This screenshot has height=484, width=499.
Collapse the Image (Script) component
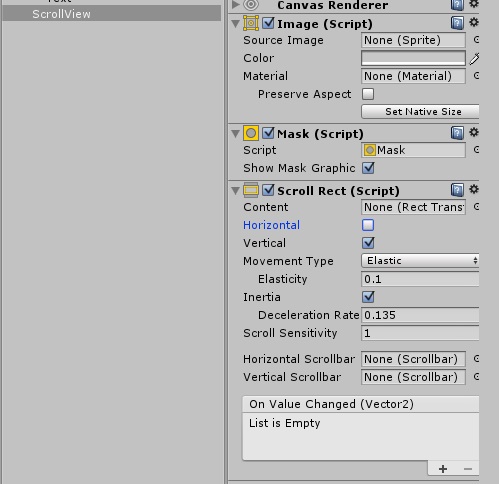point(236,23)
